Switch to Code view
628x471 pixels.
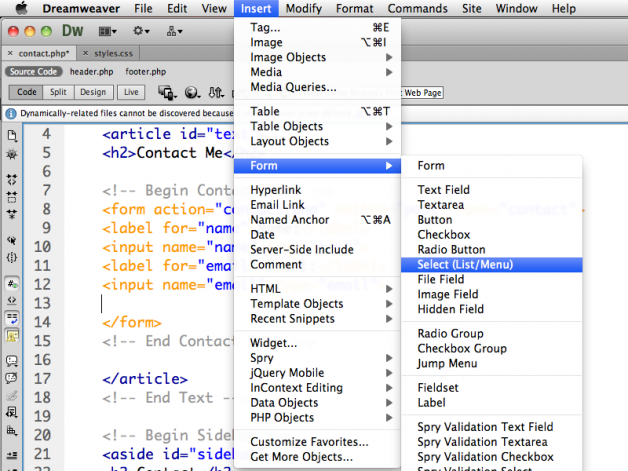26,92
